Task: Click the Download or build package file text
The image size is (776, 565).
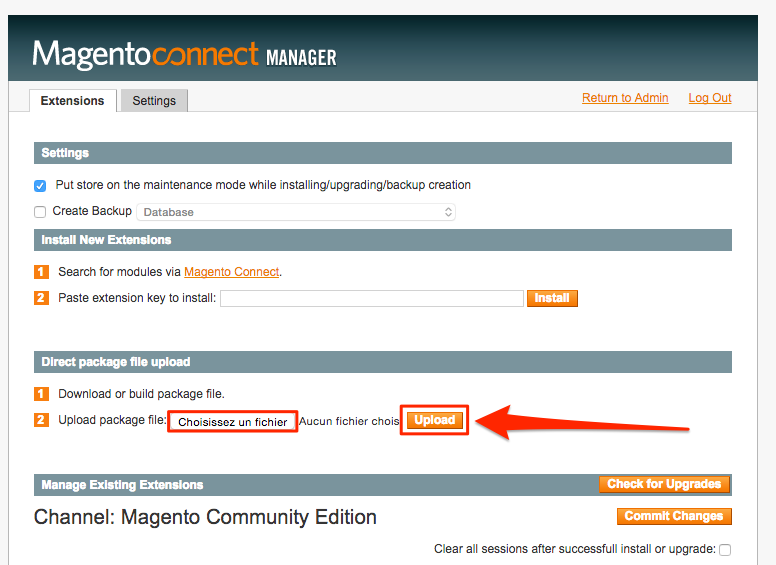Action: tap(142, 394)
